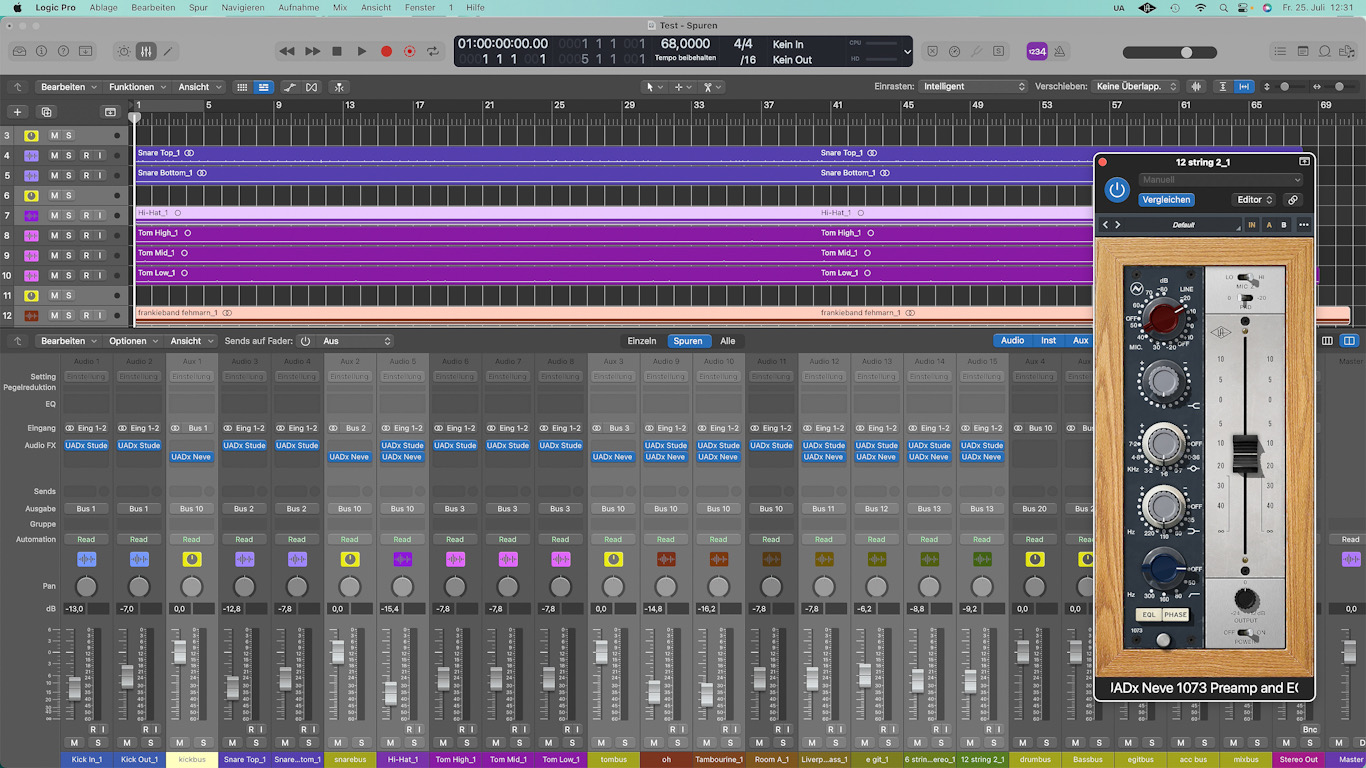Toggle the Mixer faders icon in the control bar
1366x768 pixels.
pos(146,51)
